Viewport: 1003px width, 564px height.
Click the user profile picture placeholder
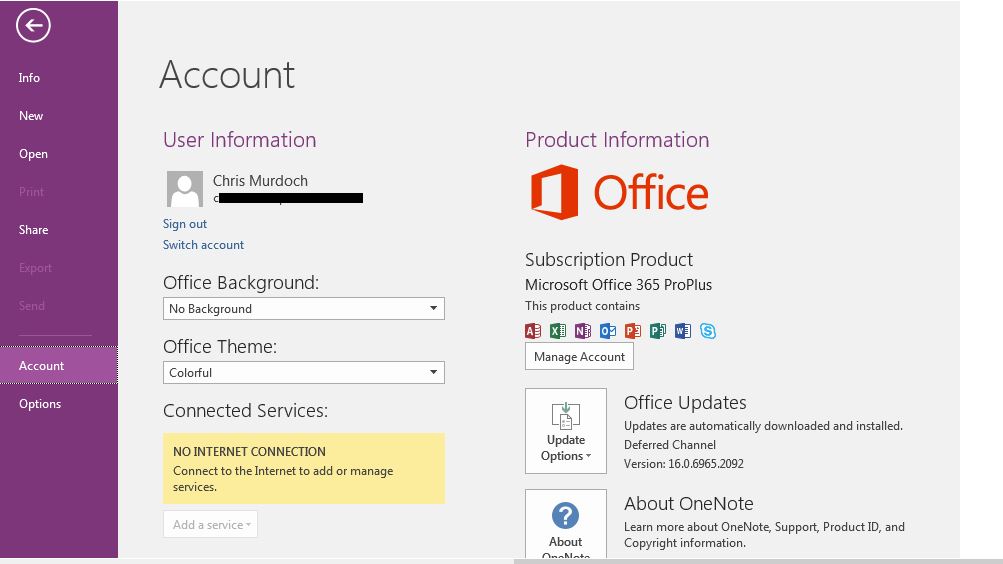[185, 189]
